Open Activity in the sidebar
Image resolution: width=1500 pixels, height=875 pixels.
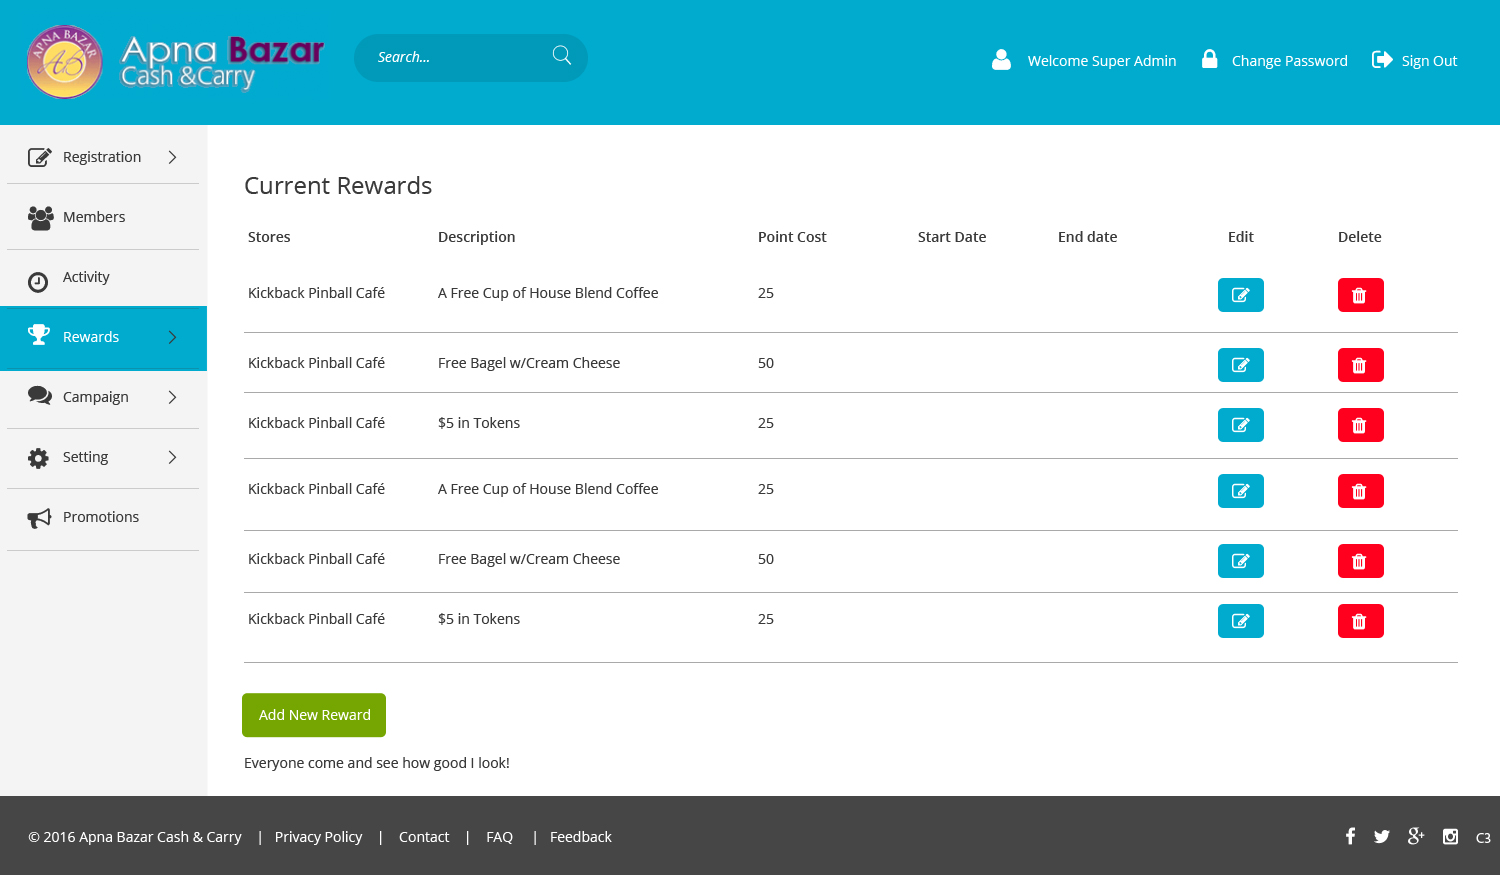[x=86, y=277]
